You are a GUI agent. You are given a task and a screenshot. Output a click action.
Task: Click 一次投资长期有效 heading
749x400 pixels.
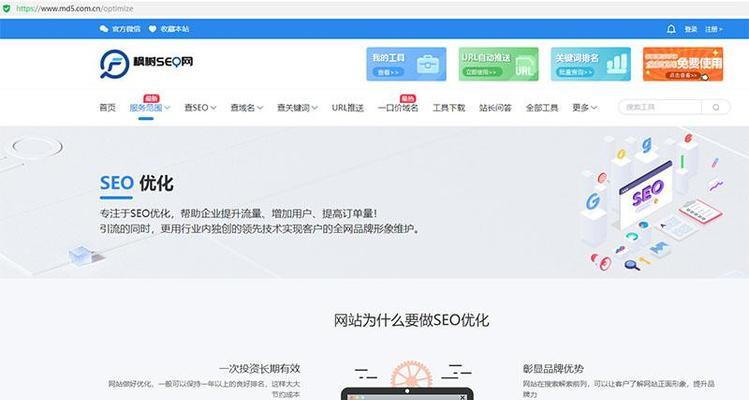260,368
